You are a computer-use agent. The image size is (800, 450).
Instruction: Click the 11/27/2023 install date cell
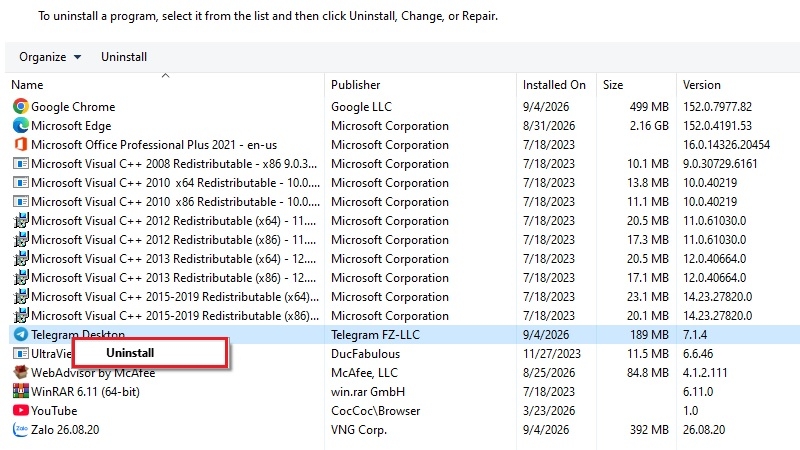[x=552, y=354]
